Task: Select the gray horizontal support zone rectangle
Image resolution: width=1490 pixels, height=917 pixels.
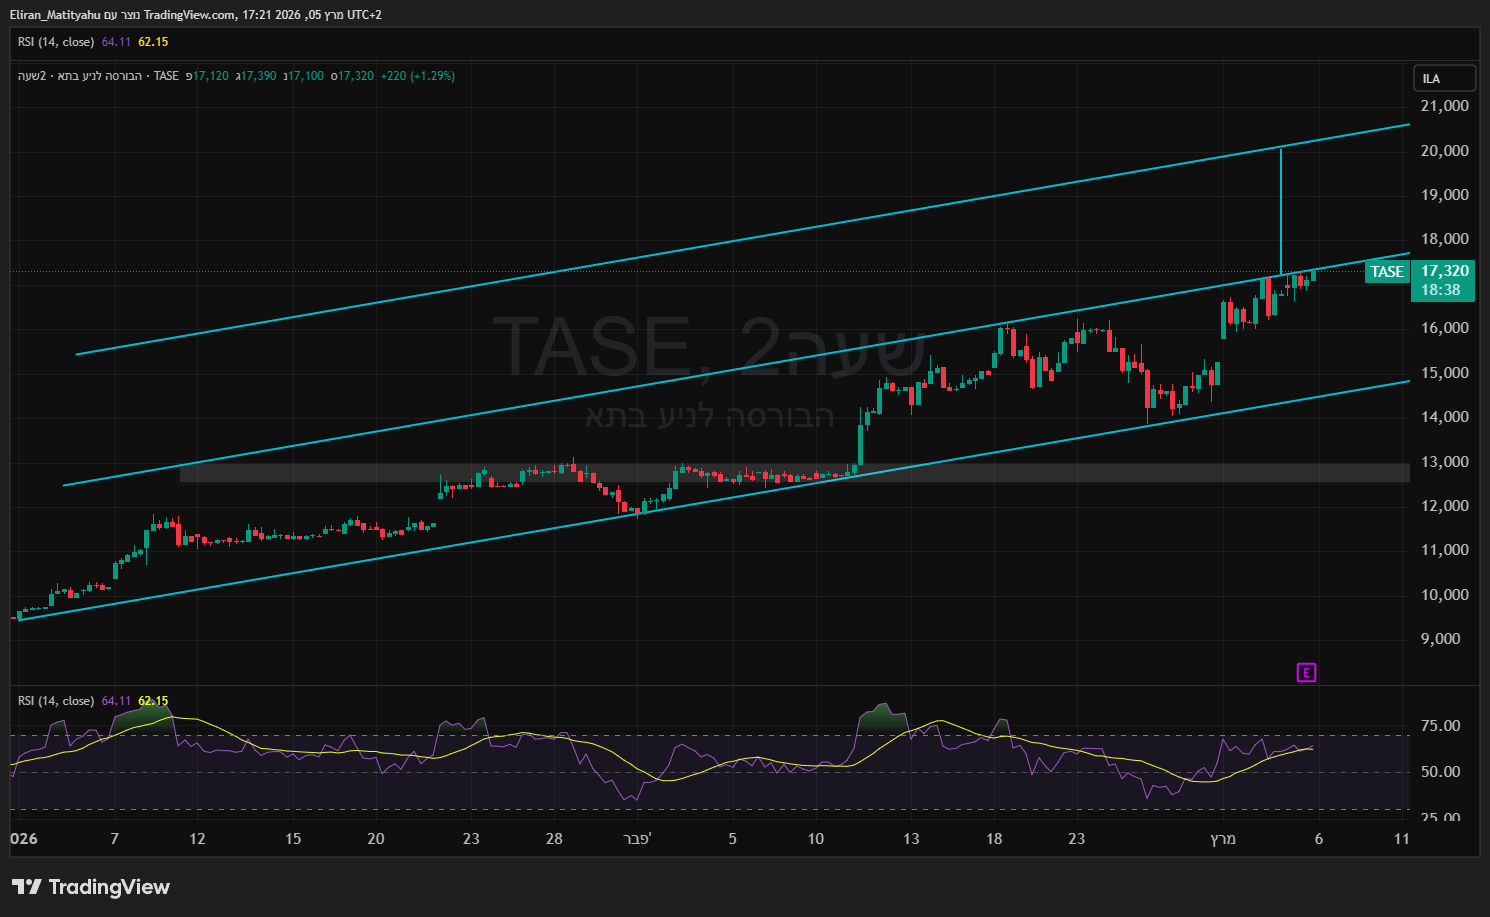Action: point(795,472)
